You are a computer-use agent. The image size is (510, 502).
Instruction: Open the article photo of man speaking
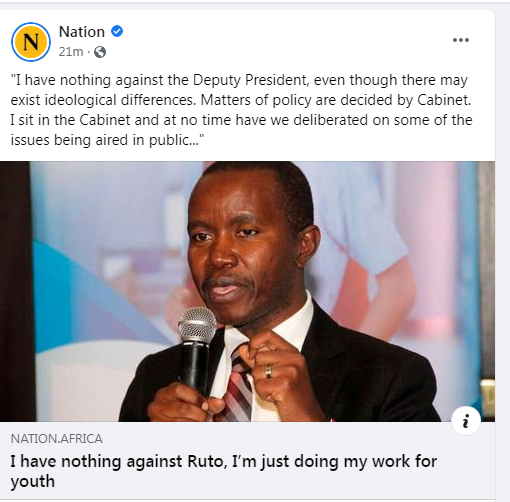point(247,291)
